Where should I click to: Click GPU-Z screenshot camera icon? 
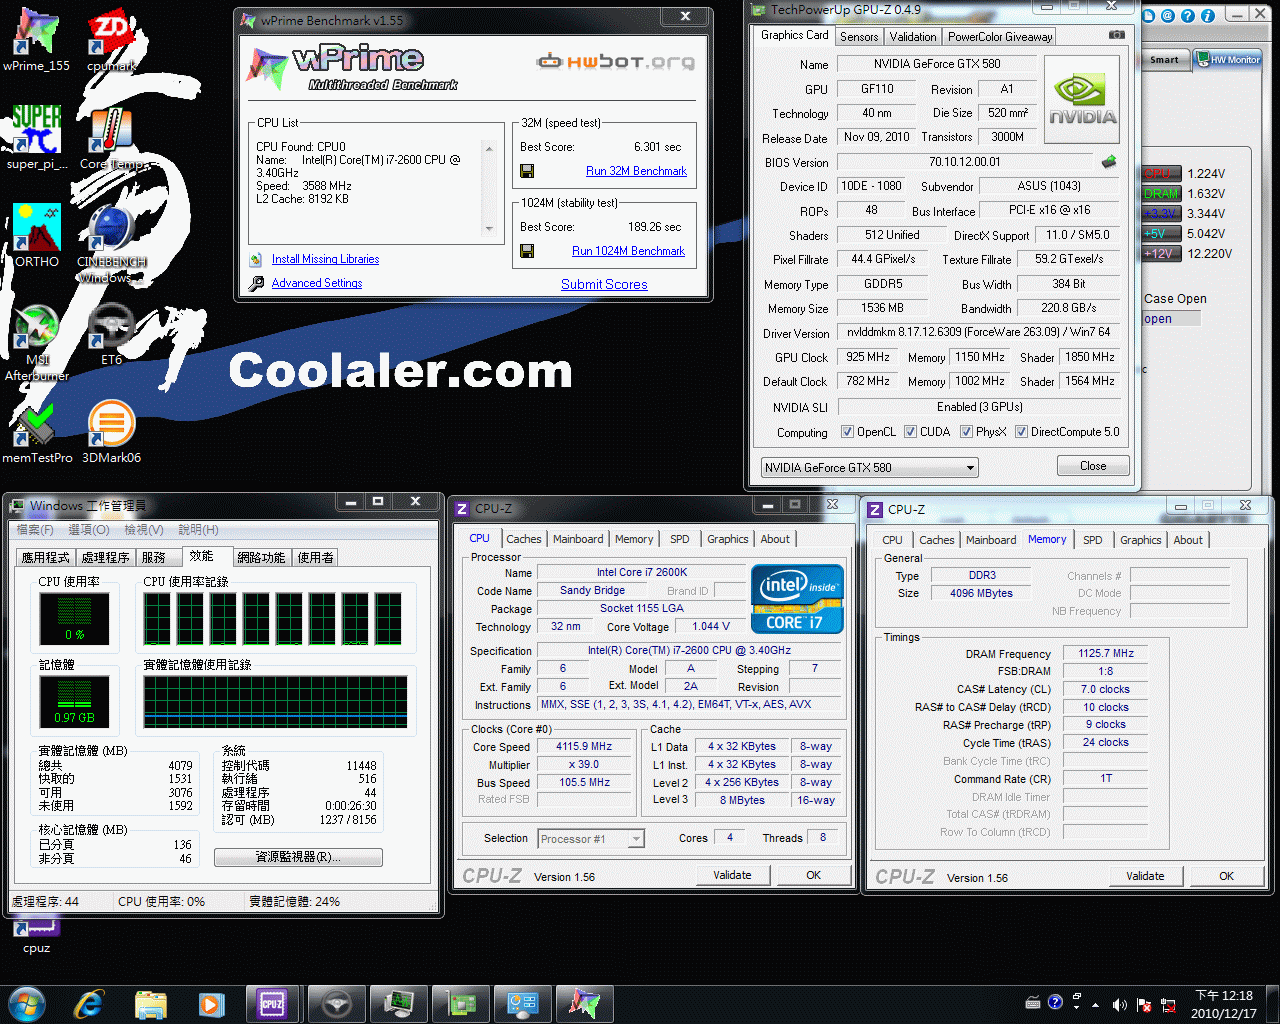click(1117, 35)
